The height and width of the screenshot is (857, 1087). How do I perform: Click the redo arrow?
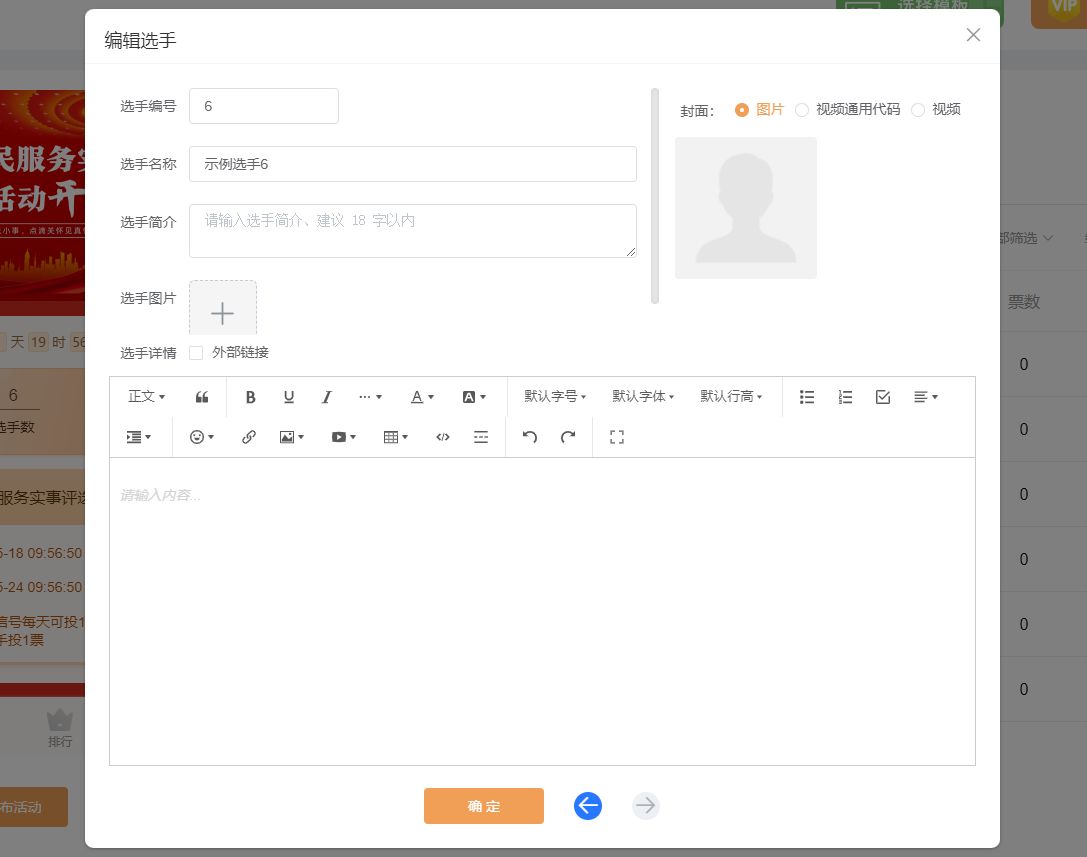point(568,437)
